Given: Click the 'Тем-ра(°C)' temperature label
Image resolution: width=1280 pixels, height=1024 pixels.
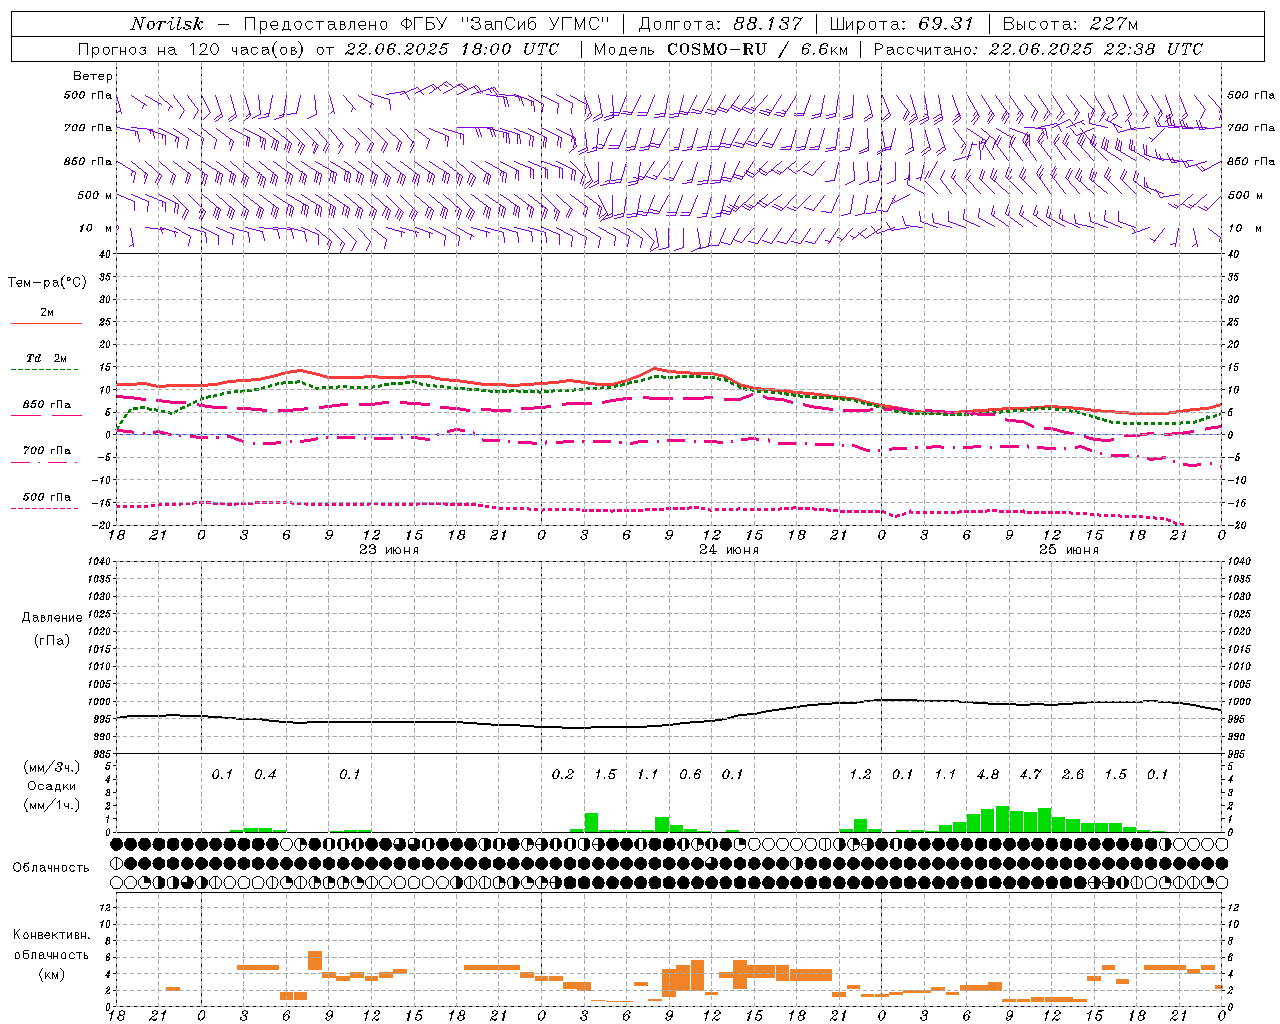Looking at the screenshot, I should click(47, 283).
